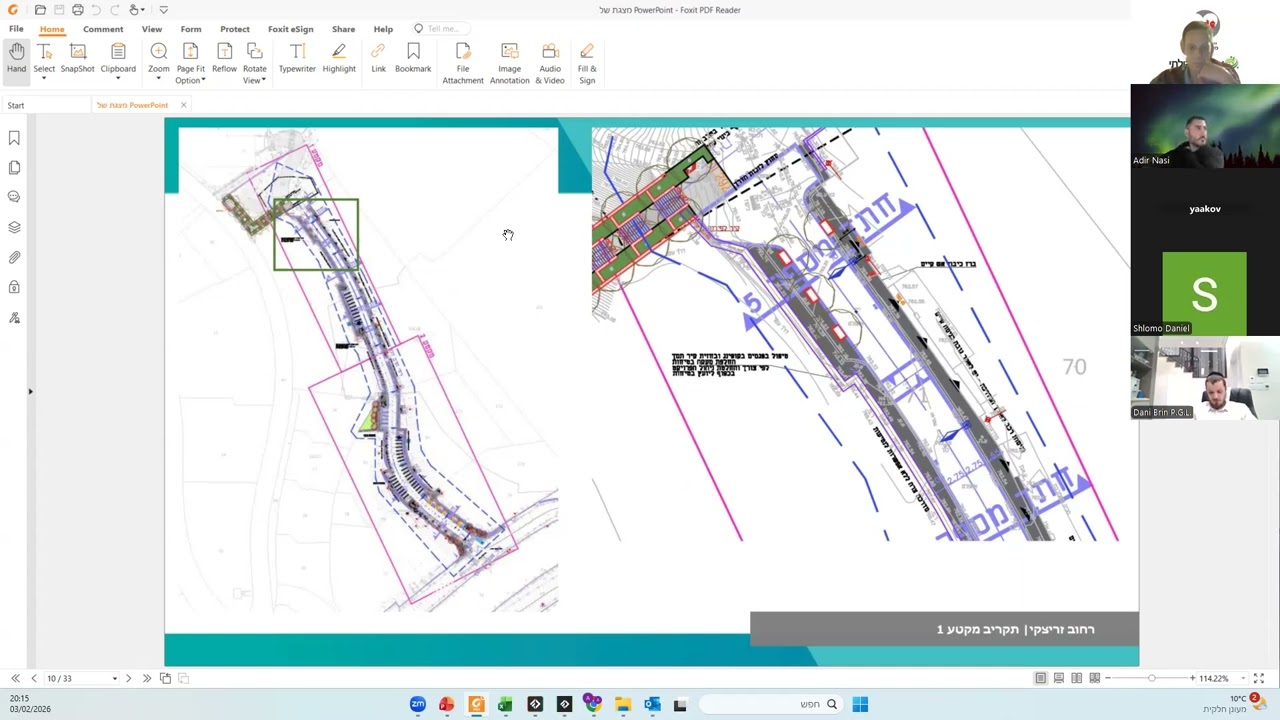
Task: Jump to the last page
Action: pos(147,678)
